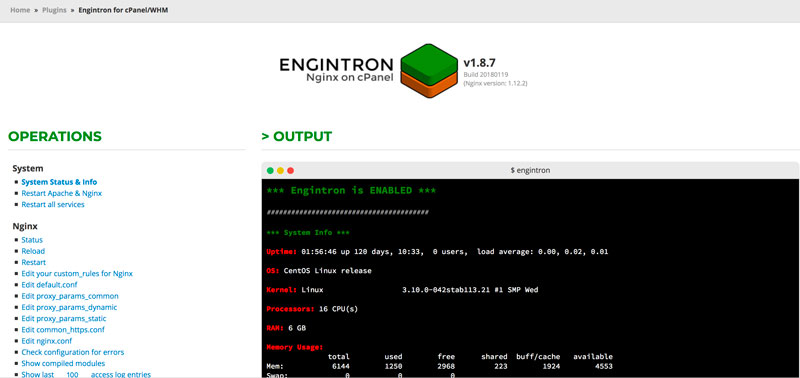Click the buff/cache value 1924
Screen dimensions: 800x378
point(552,366)
